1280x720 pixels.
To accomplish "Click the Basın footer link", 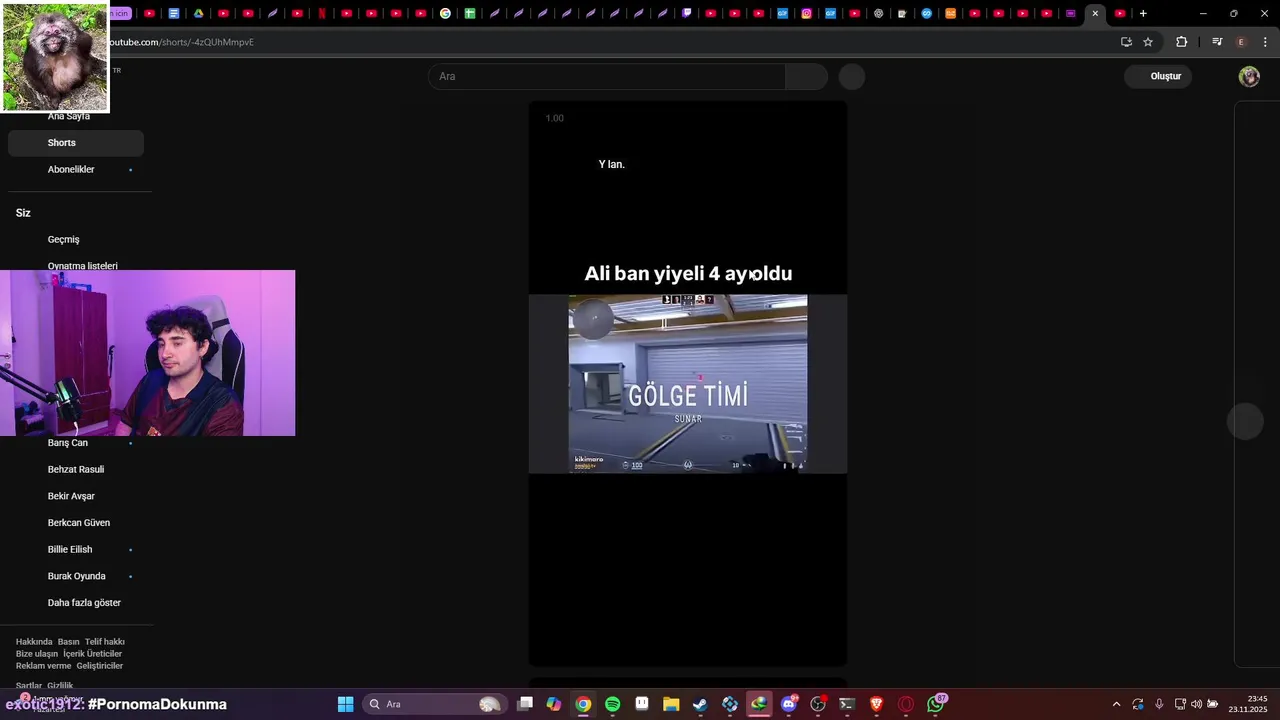I will click(x=69, y=642).
